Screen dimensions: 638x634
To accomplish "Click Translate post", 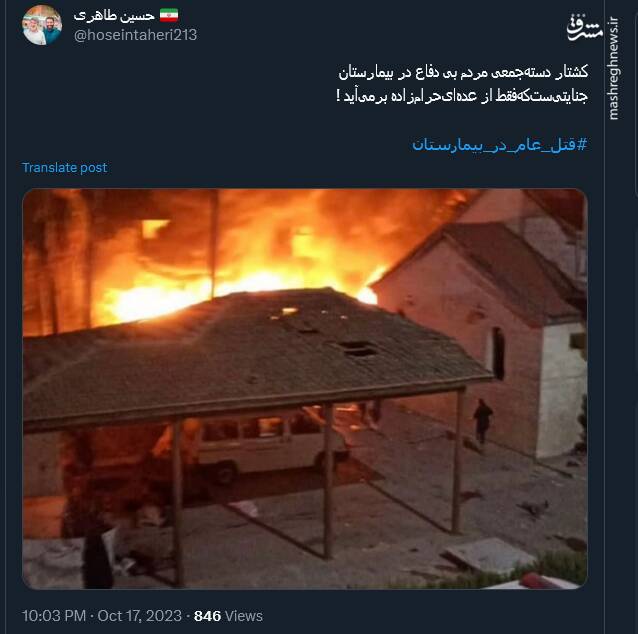I will (65, 168).
